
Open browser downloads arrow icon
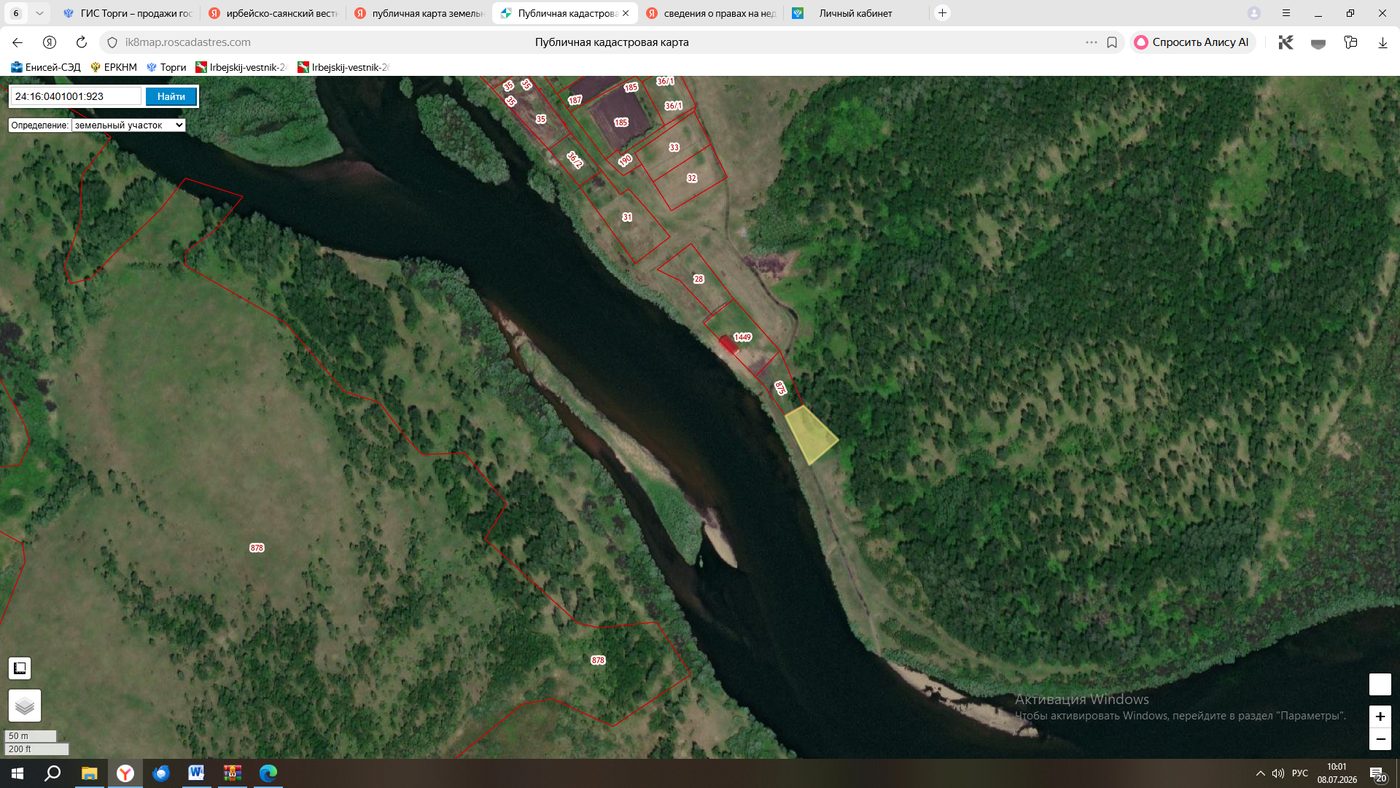pos(1383,43)
